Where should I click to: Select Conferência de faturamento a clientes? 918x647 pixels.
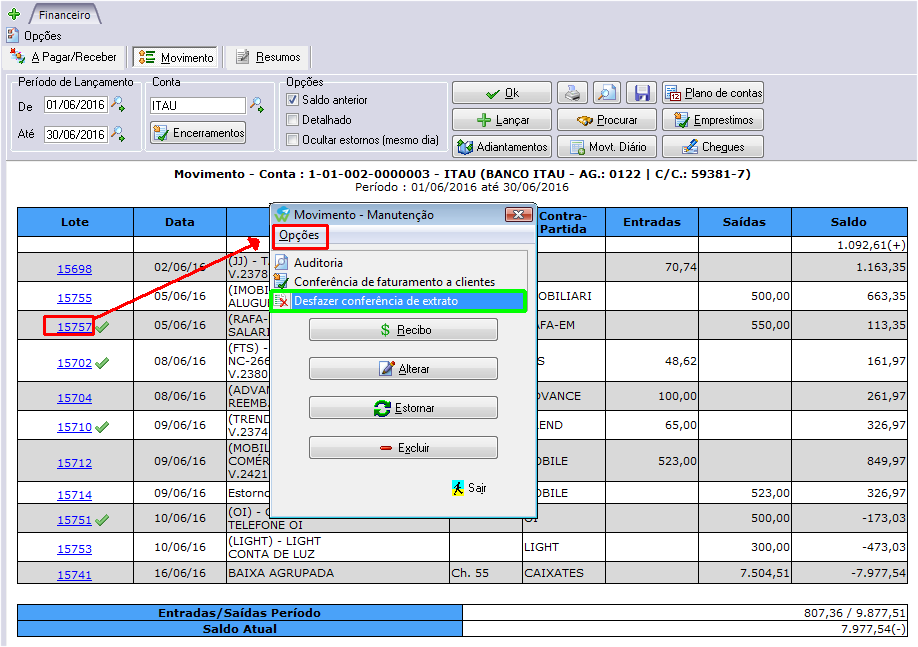pos(394,282)
